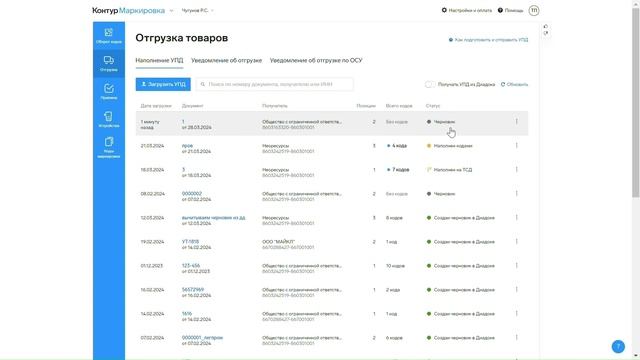Open the вычитываем черновик из дд document
The width and height of the screenshot is (640, 360).
(213, 218)
